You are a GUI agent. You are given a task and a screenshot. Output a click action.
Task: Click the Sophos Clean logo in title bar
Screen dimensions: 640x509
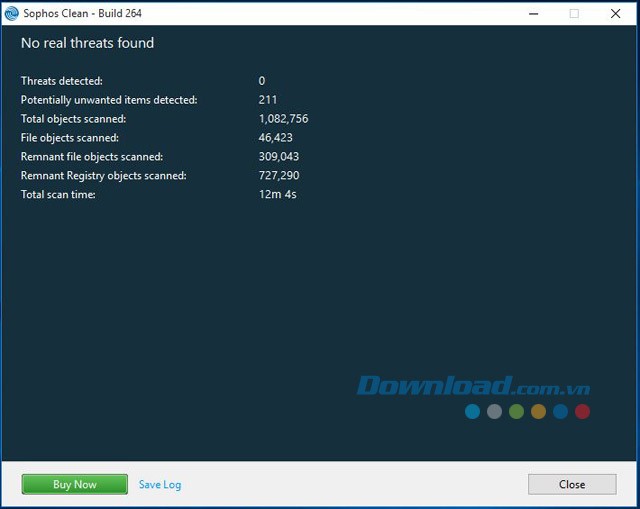(x=11, y=13)
